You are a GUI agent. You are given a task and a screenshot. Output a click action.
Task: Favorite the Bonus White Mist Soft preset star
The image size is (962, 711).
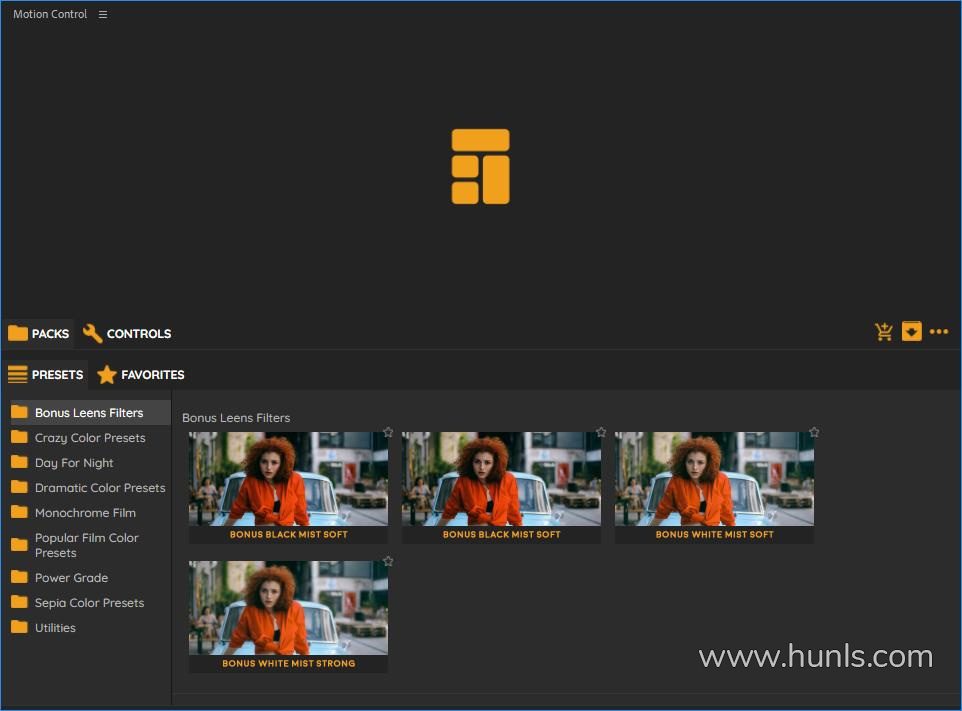(814, 432)
